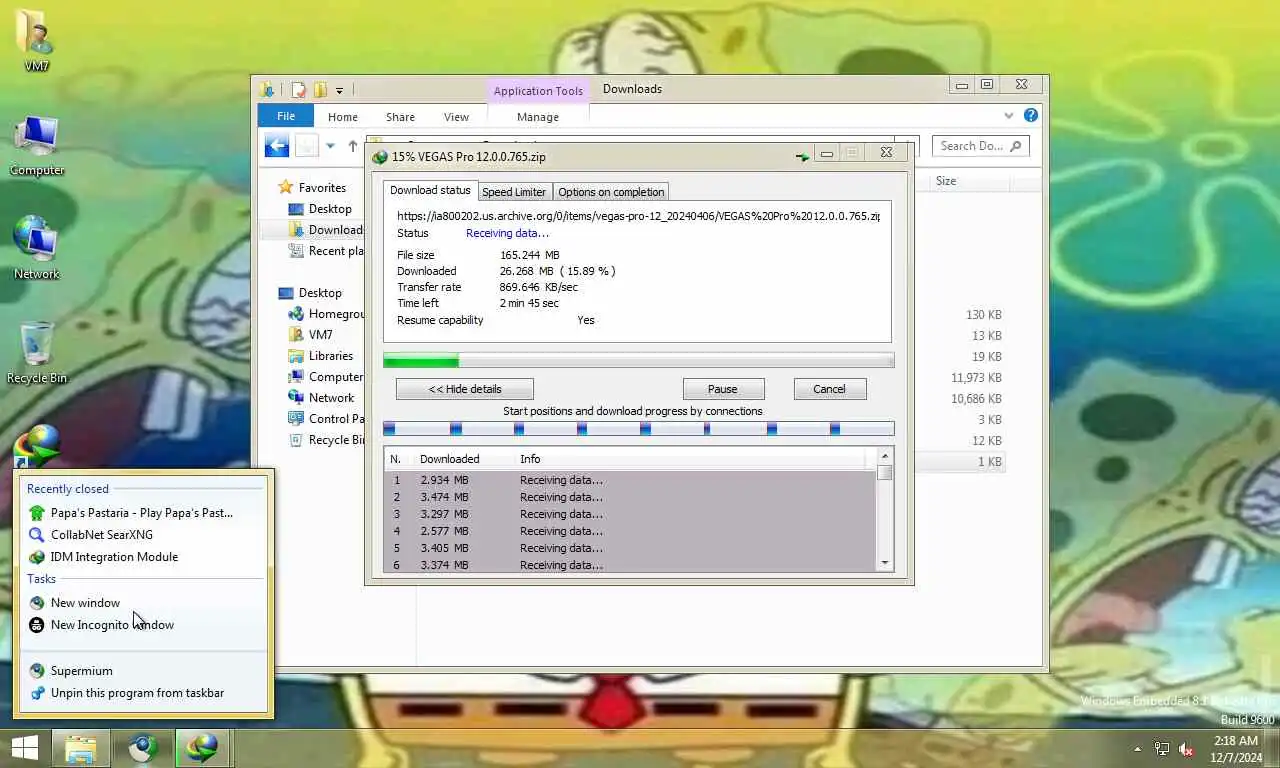The image size is (1280, 768).
Task: Select Recycle Bin desktop icon
Action: click(37, 353)
